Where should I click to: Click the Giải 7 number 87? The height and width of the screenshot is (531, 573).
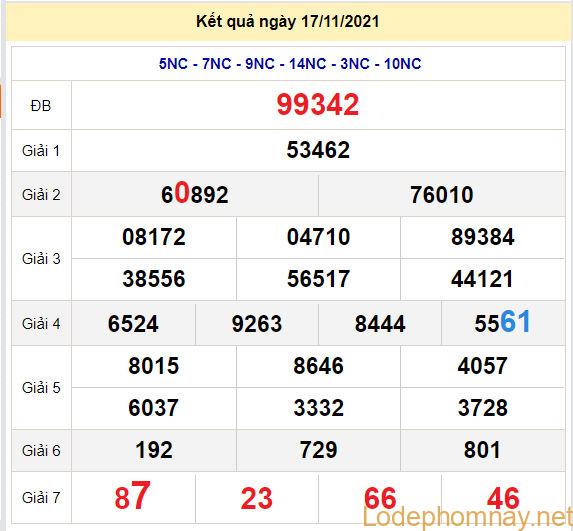132,496
